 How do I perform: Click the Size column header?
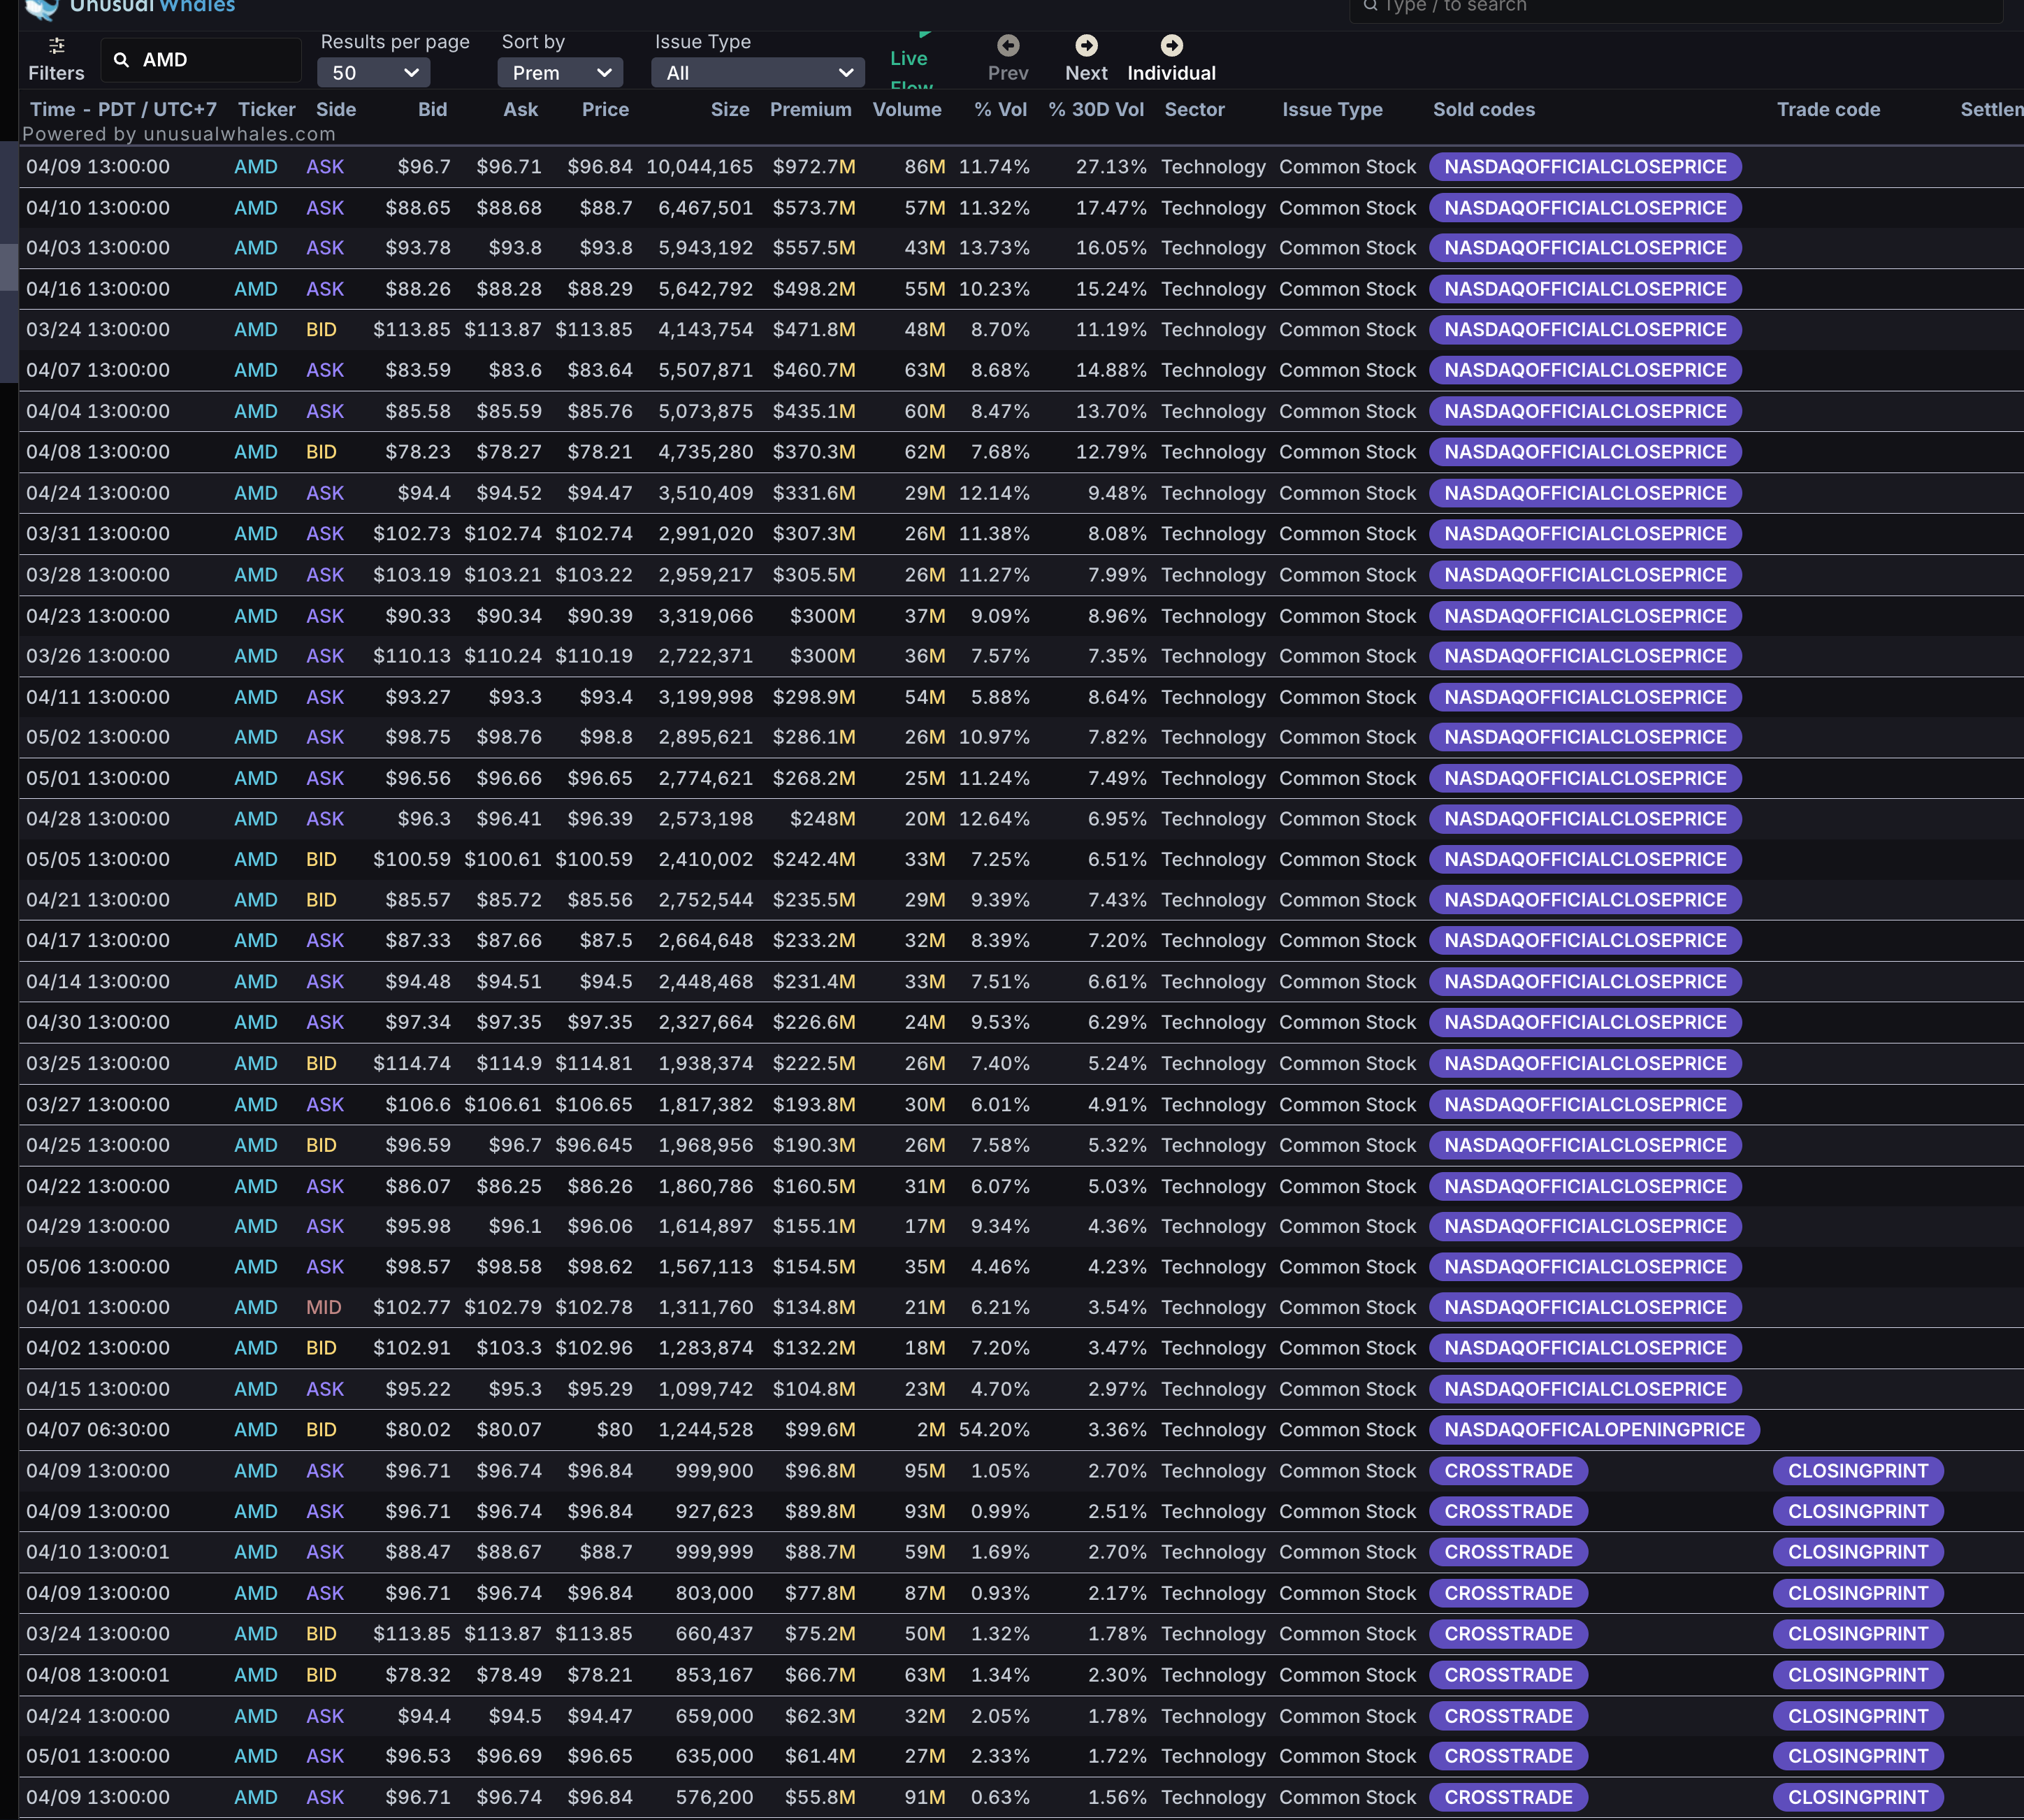(729, 110)
